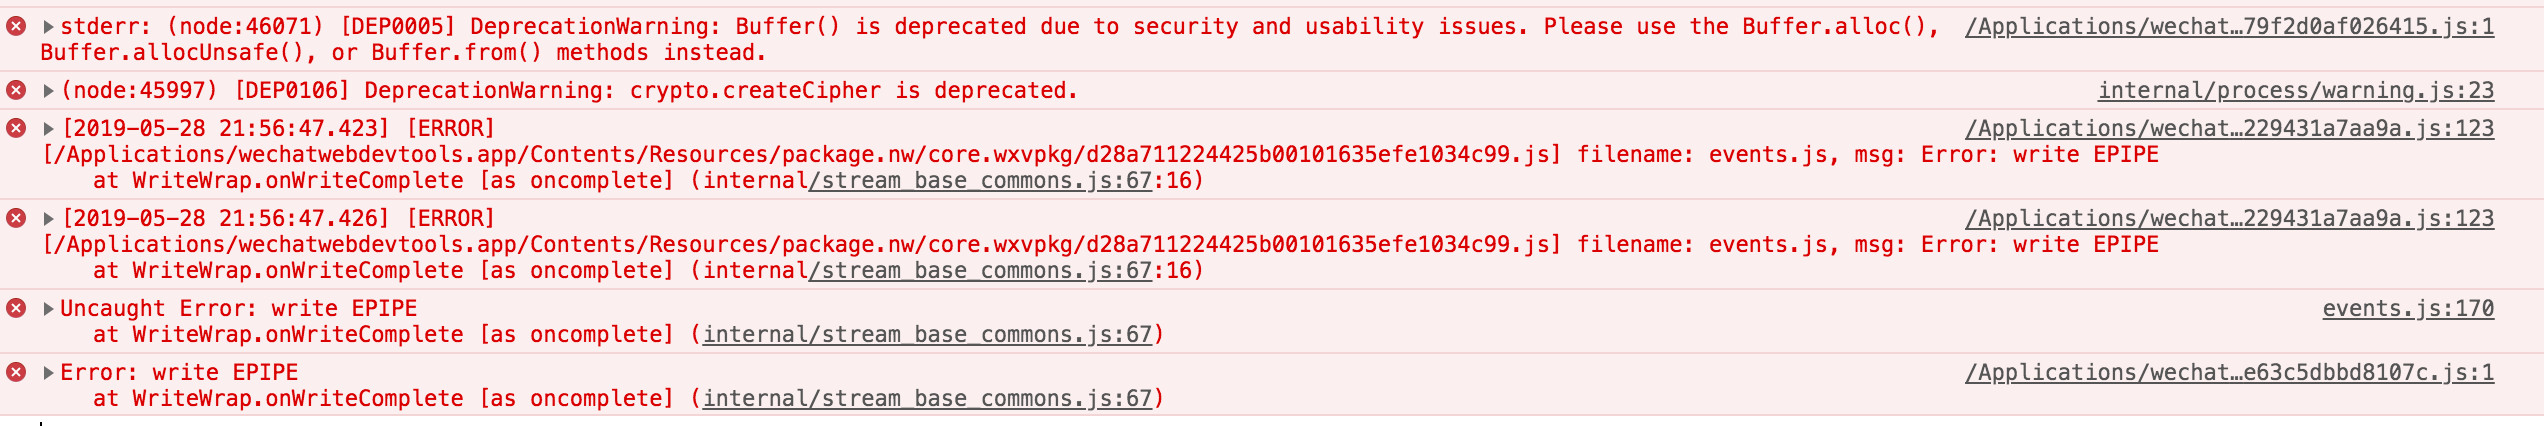2544x426 pixels.
Task: Open the events.js:170 source link
Action: pos(2407,308)
